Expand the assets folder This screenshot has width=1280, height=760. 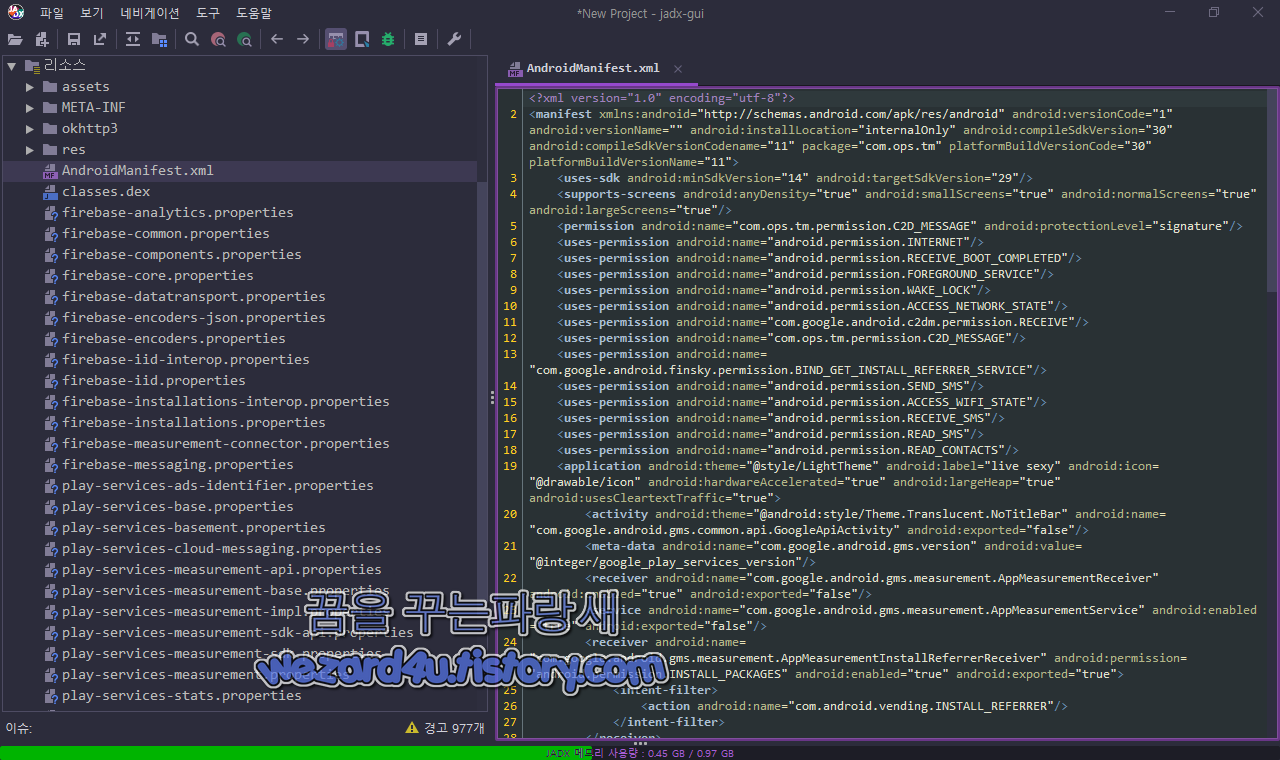pyautogui.click(x=30, y=87)
